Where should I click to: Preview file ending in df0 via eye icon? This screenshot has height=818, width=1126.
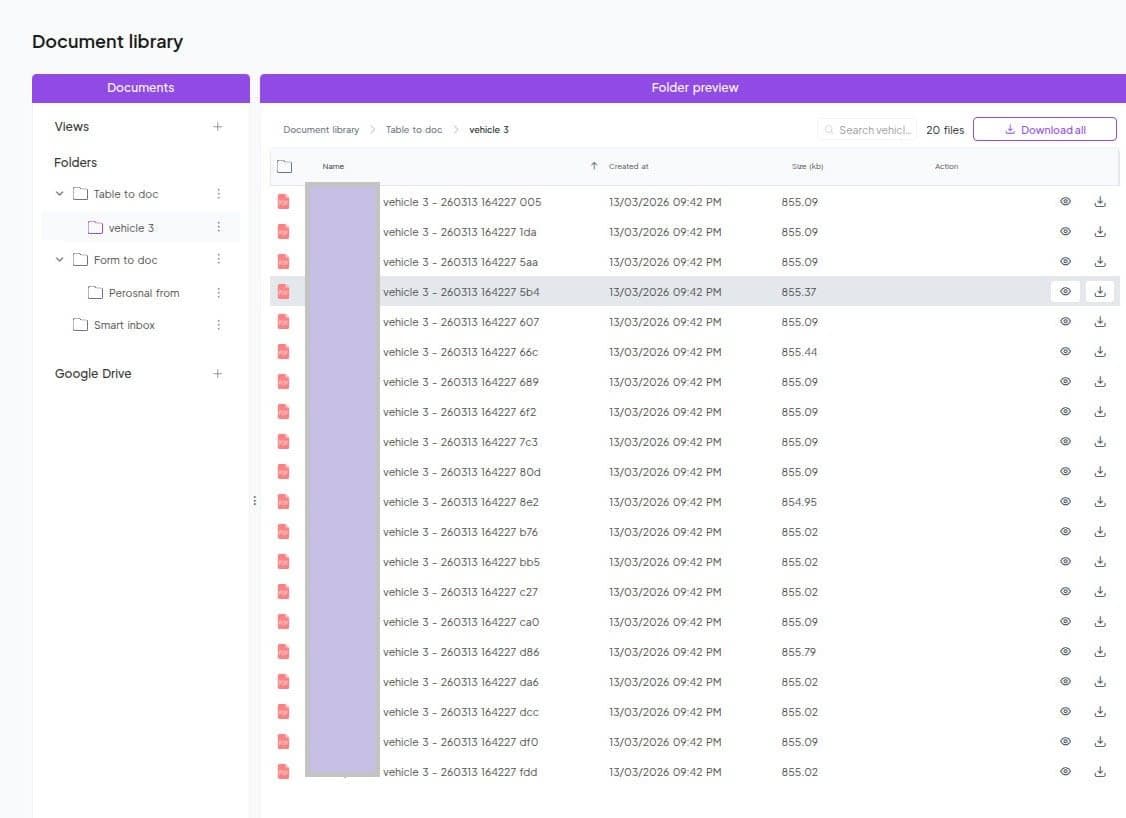(x=1065, y=742)
